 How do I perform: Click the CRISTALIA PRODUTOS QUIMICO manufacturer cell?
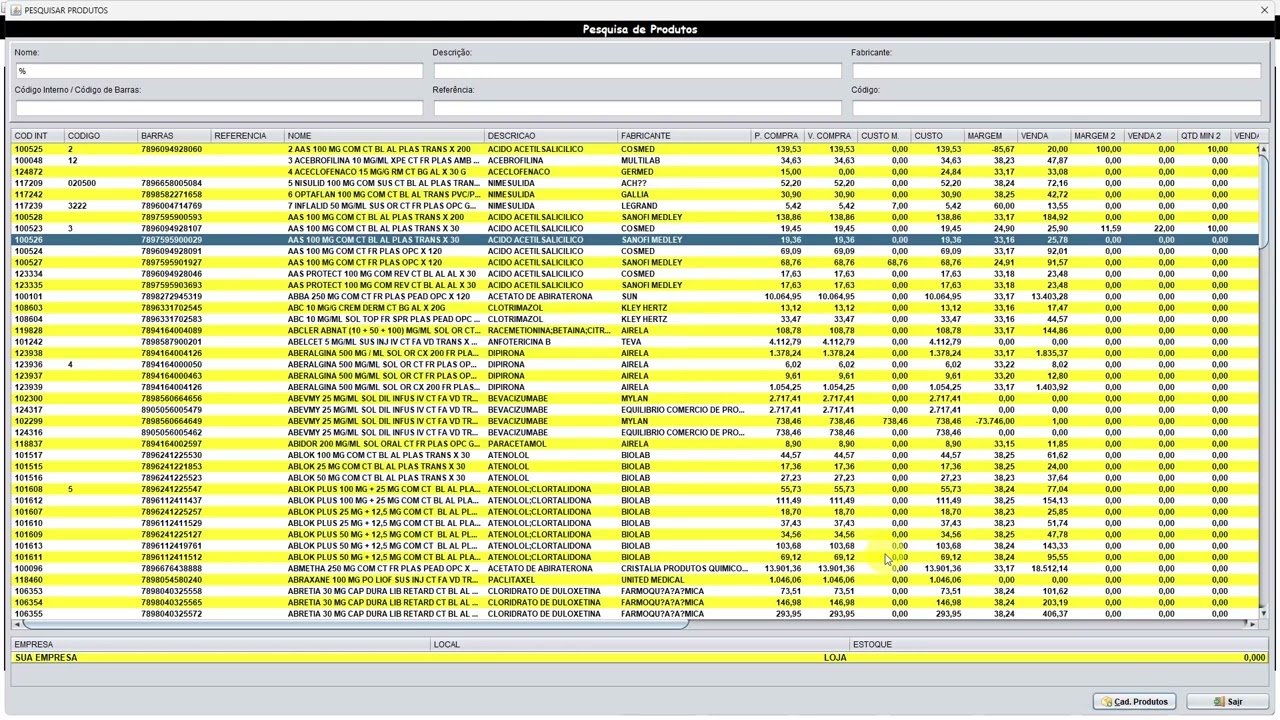pos(684,568)
